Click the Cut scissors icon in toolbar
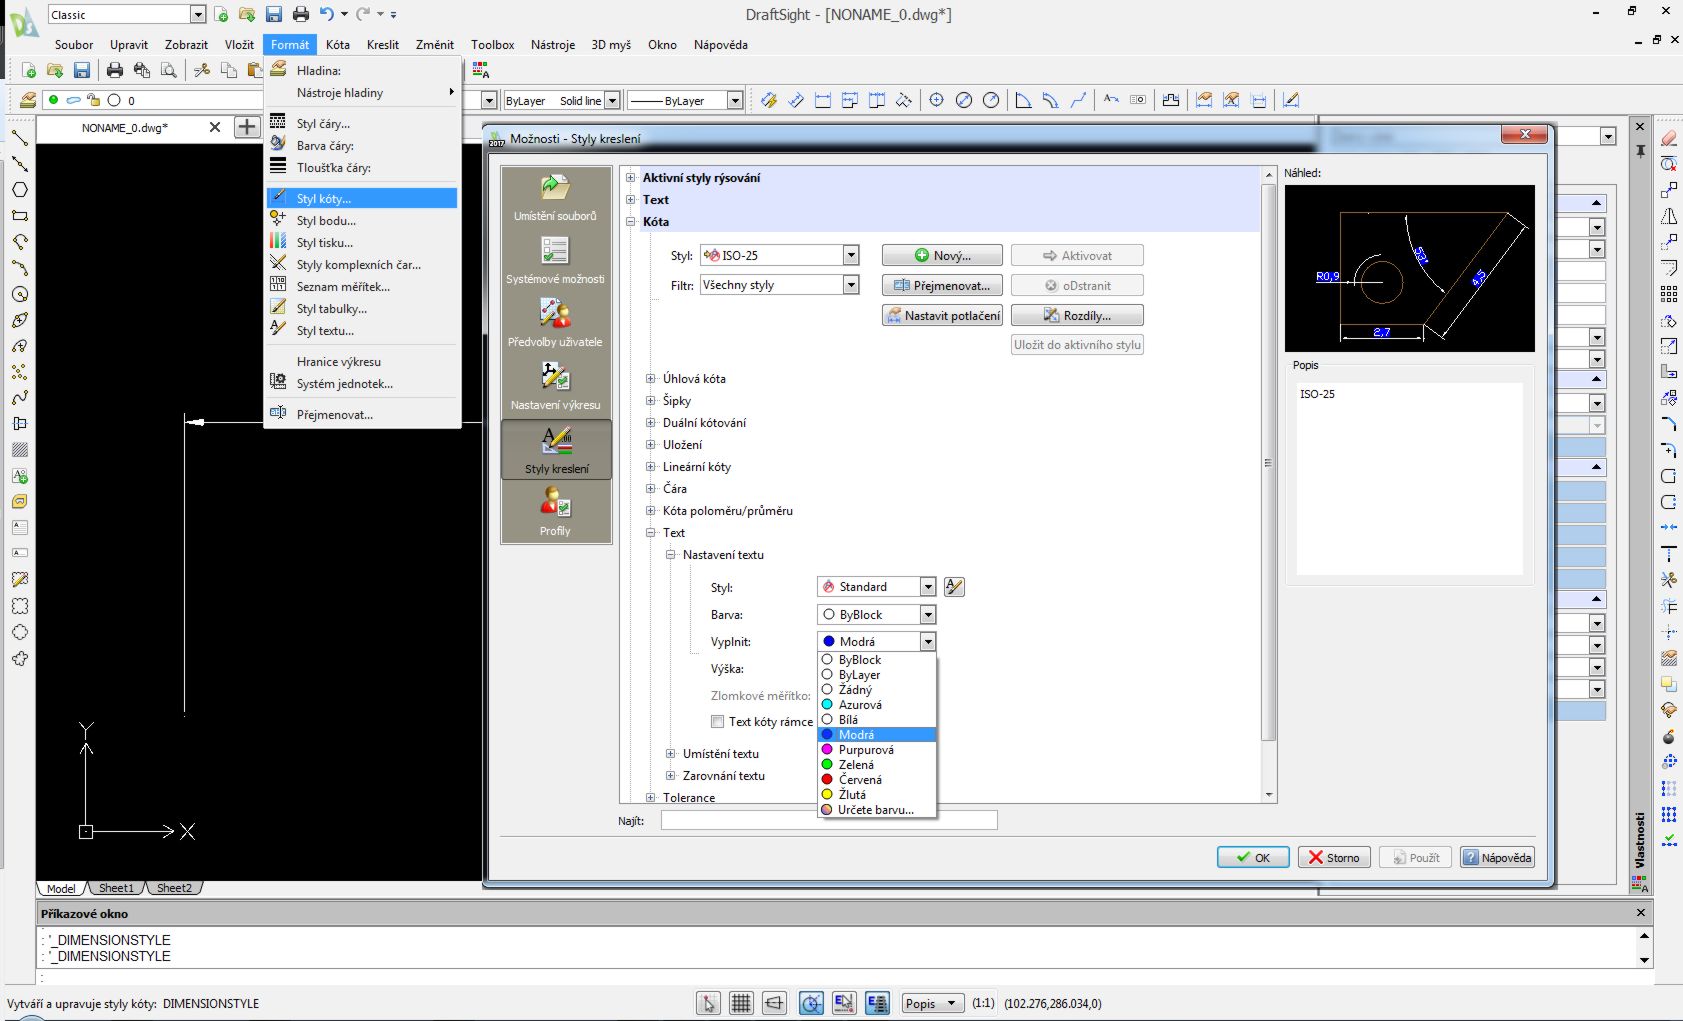The height and width of the screenshot is (1021, 1683). tap(202, 70)
